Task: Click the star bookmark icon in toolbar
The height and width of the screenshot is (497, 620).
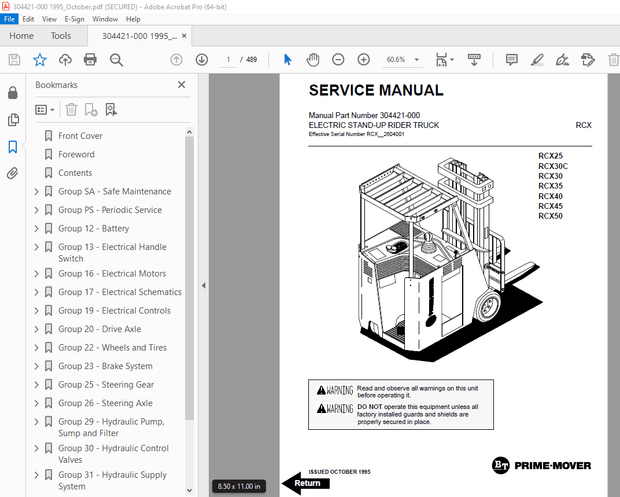Action: [40, 60]
